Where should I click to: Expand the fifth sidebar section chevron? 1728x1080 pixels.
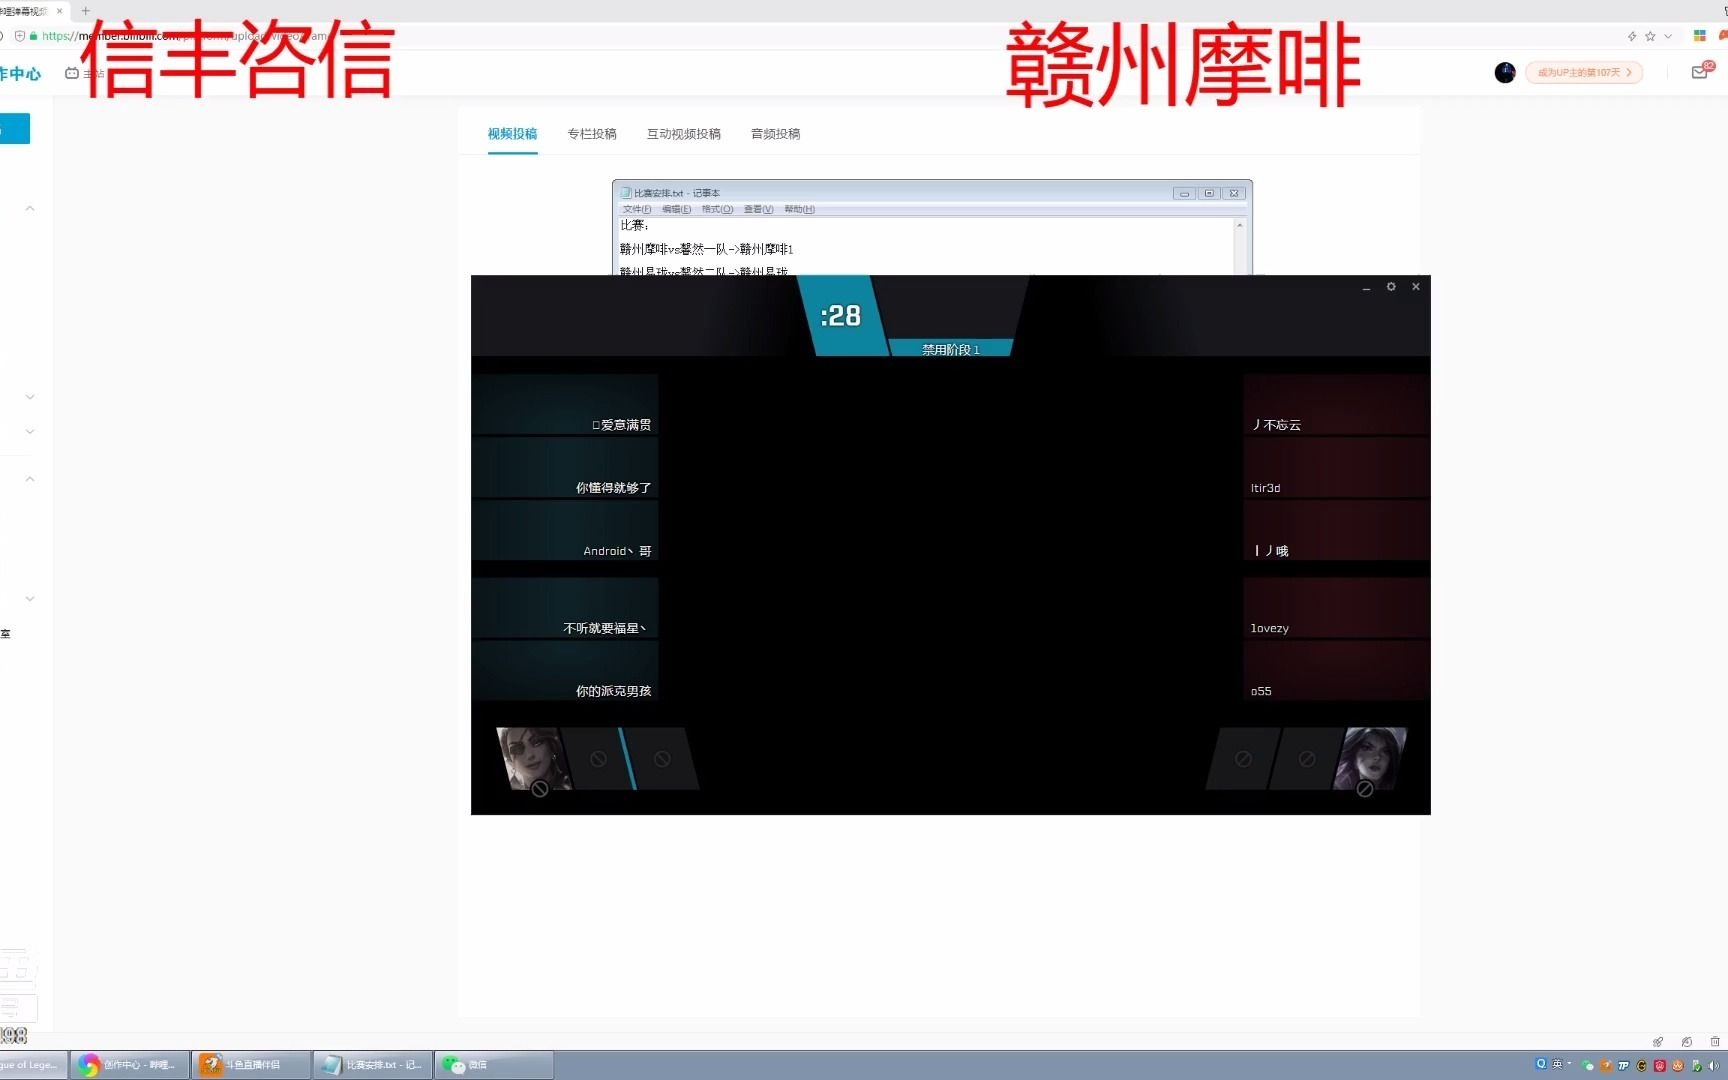(30, 599)
